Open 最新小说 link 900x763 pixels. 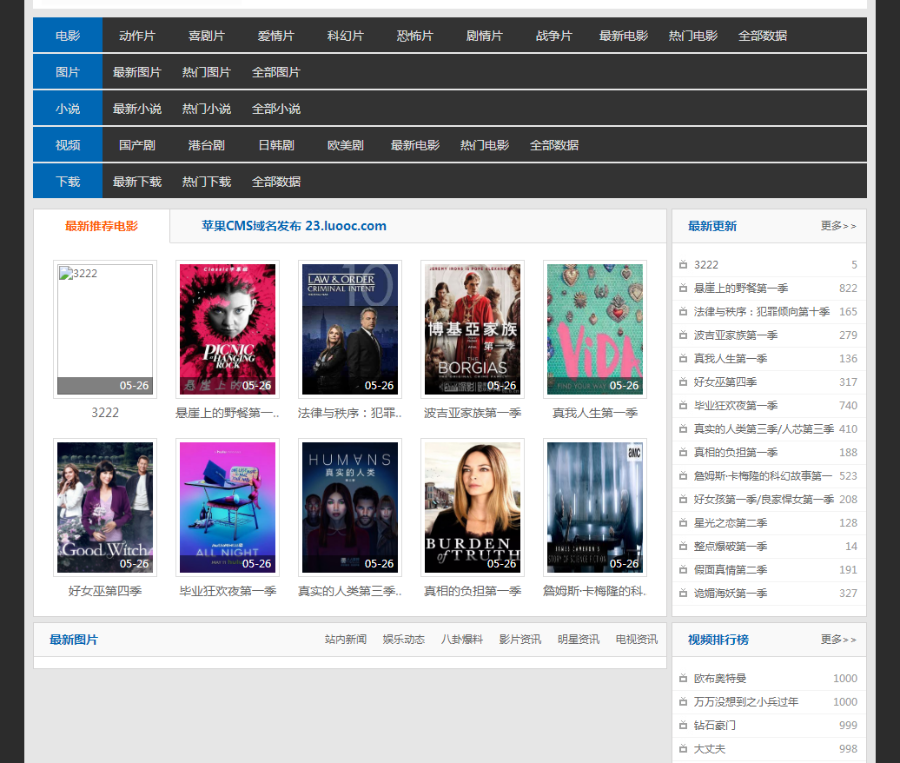tap(137, 109)
